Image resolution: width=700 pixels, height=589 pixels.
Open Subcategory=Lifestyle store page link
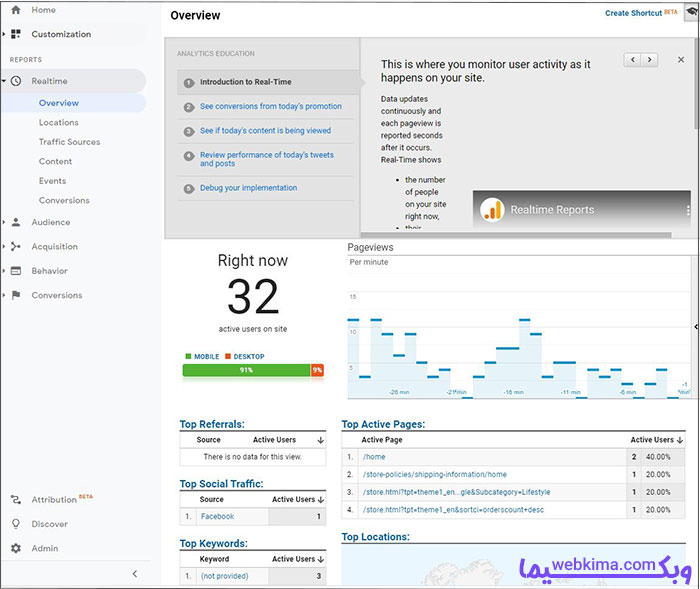(x=456, y=492)
